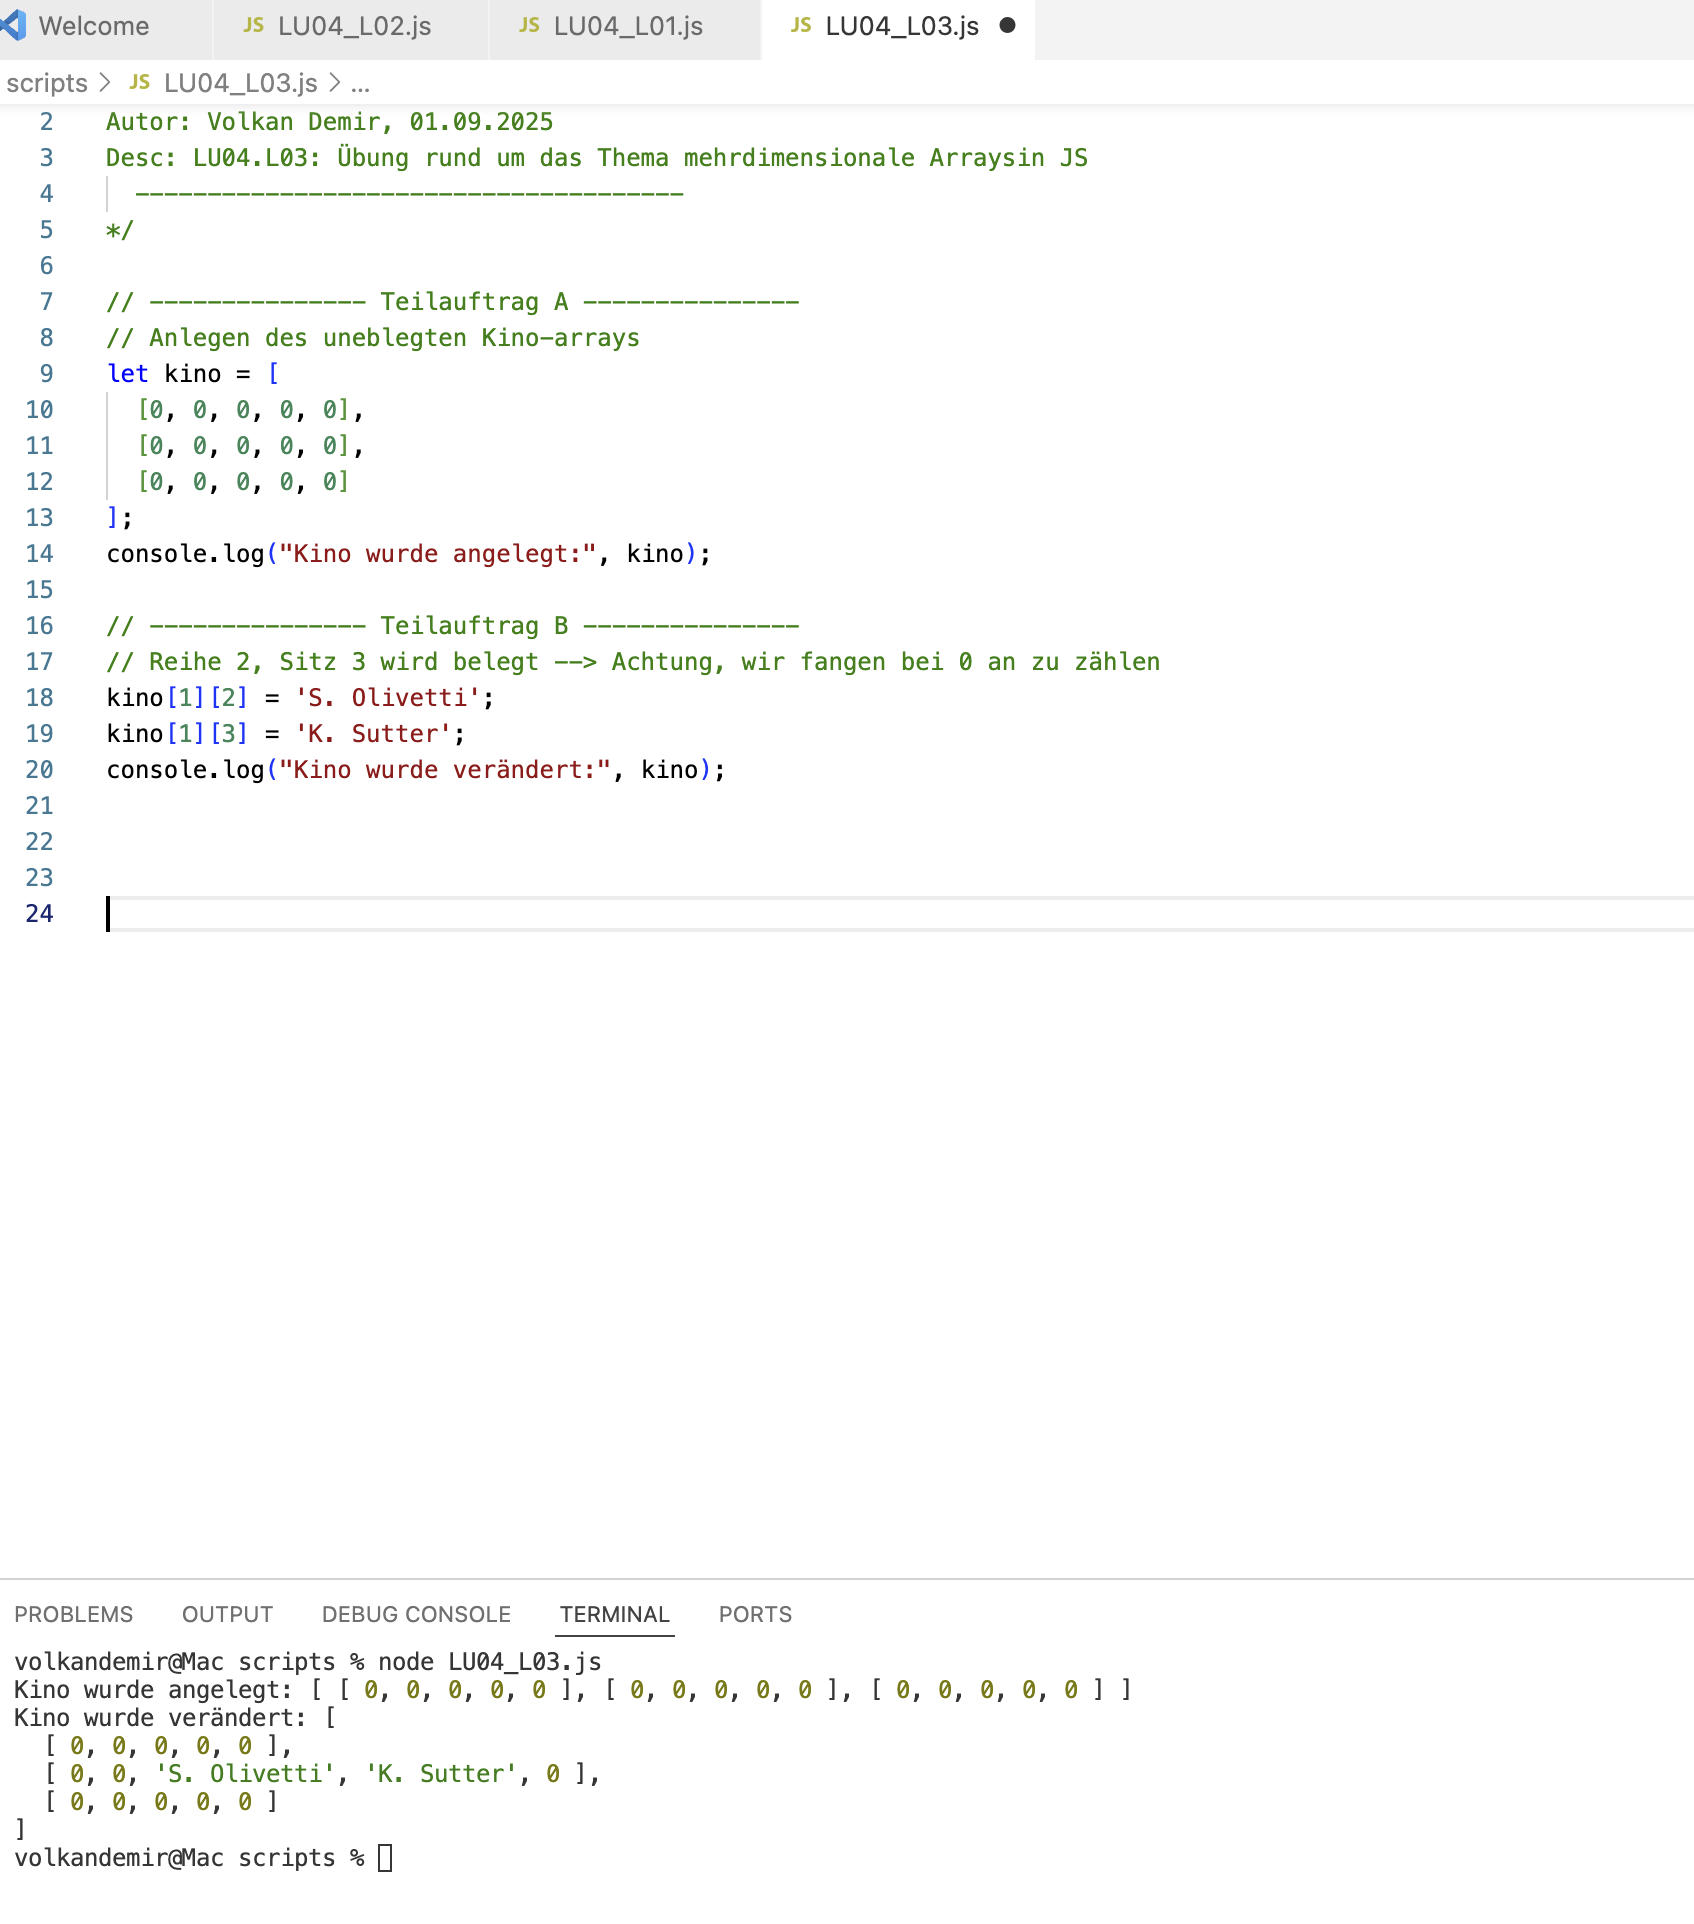Click the unsaved dot on LU04_L03.js tab
This screenshot has height=1924, width=1694.
click(1007, 25)
